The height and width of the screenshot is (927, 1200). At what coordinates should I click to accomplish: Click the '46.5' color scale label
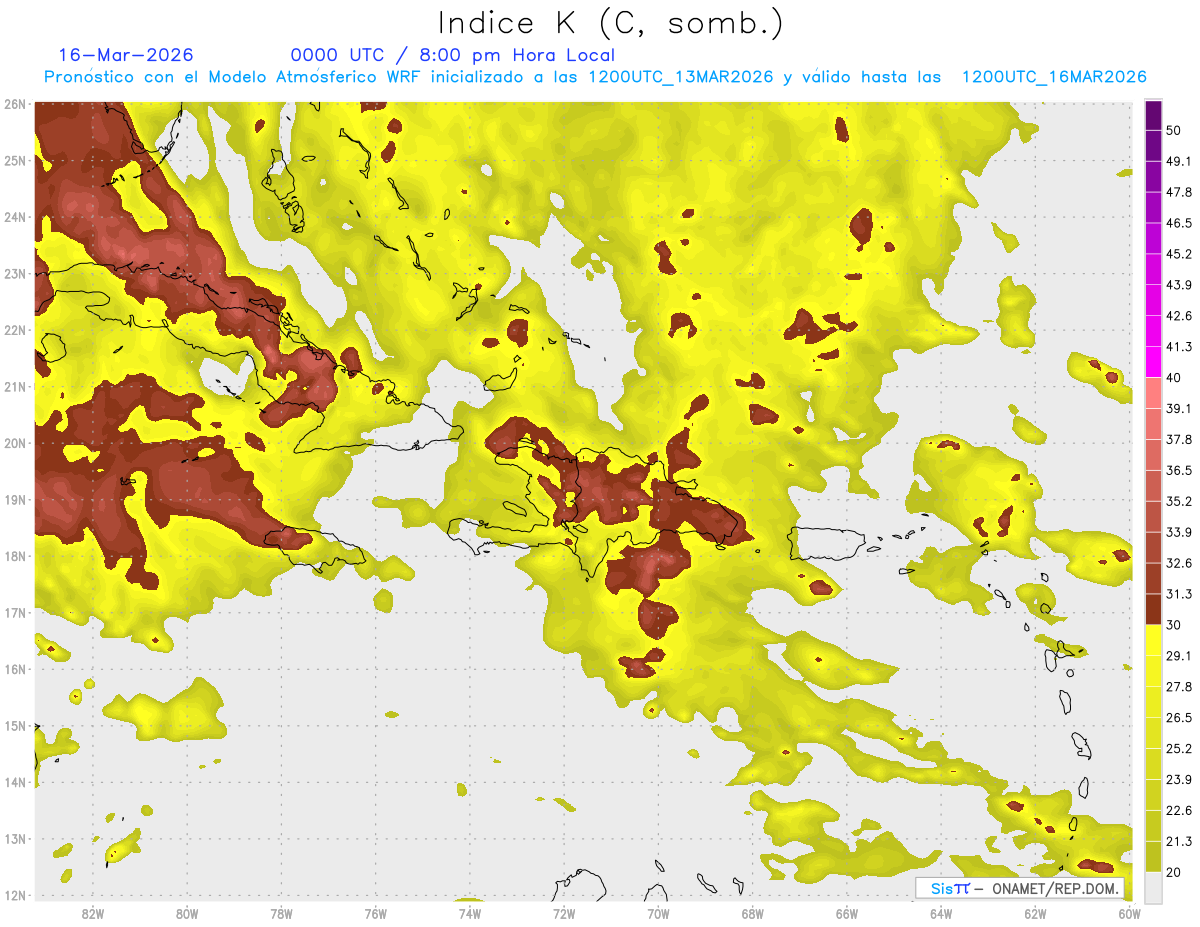[1179, 223]
